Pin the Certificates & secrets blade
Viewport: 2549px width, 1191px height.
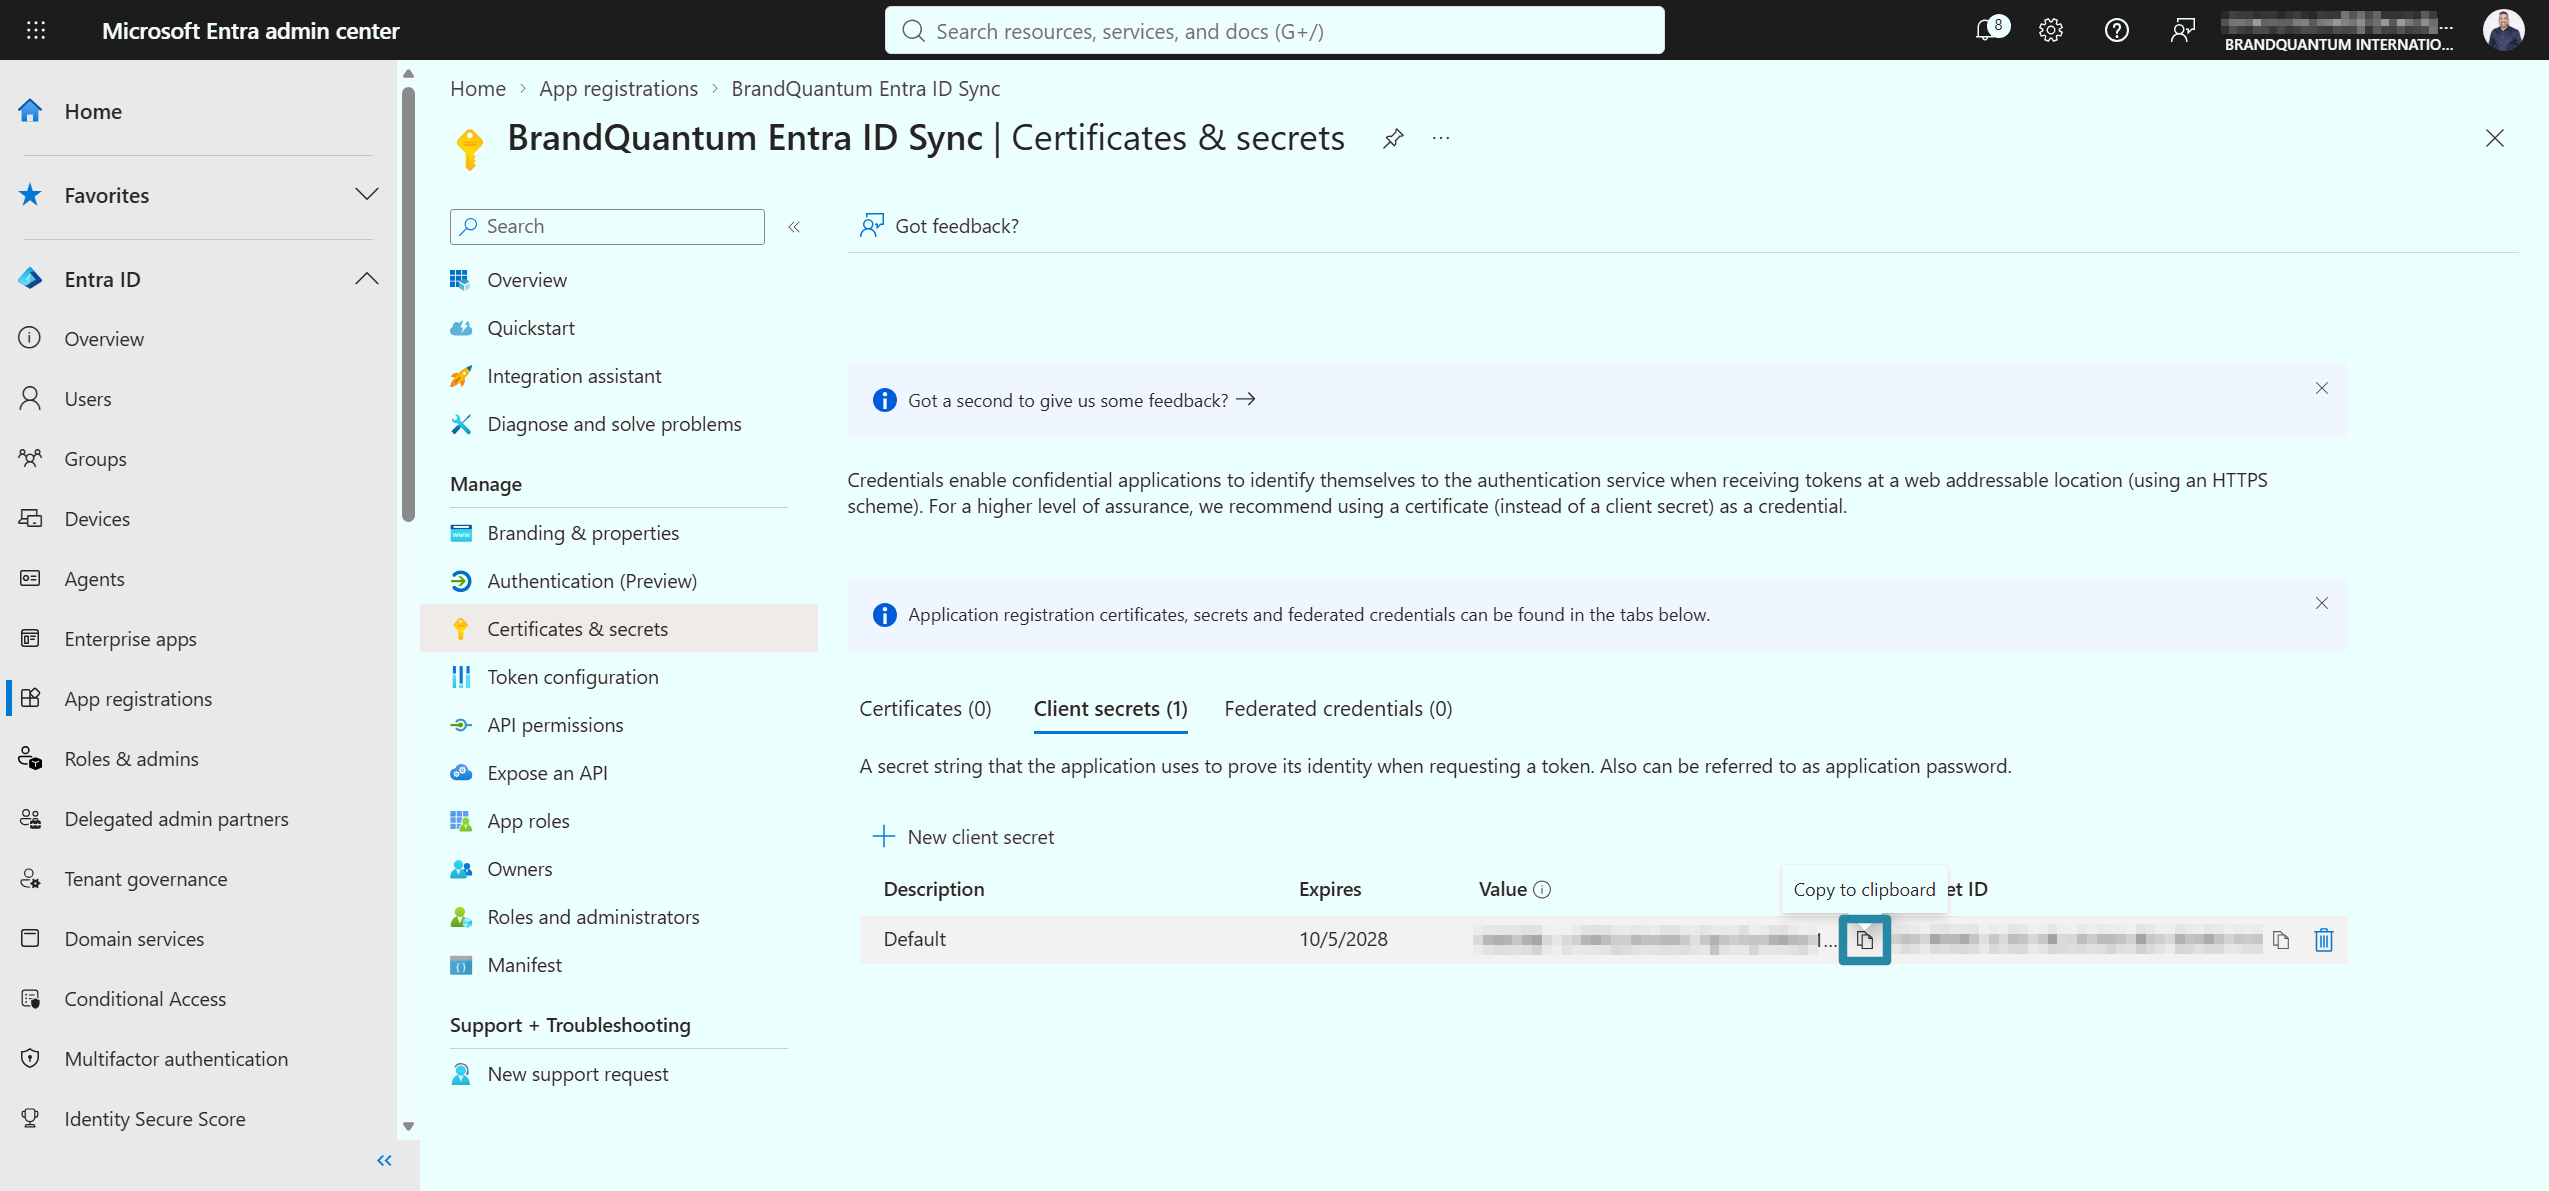(x=1393, y=138)
